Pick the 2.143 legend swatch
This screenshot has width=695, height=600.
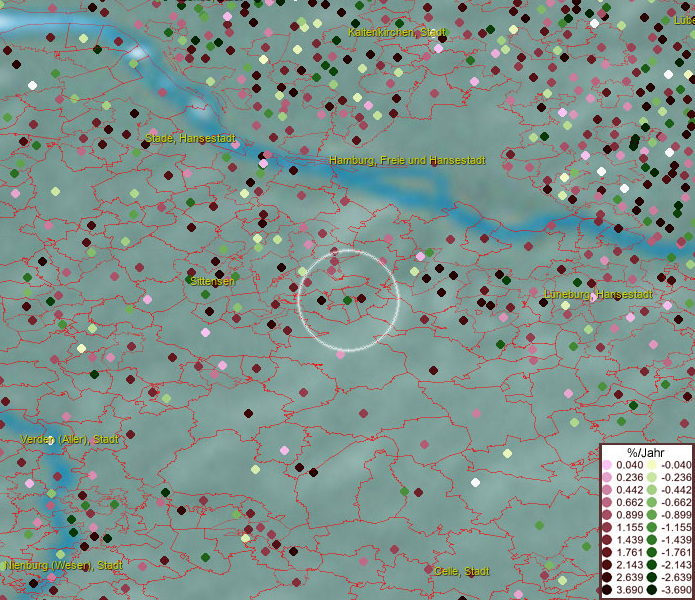pos(607,565)
